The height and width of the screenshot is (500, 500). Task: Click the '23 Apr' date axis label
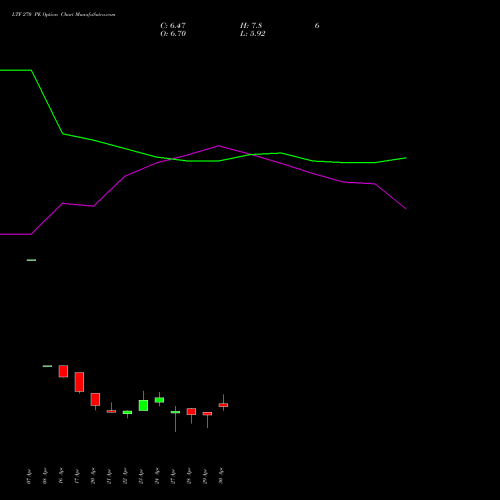point(141,477)
